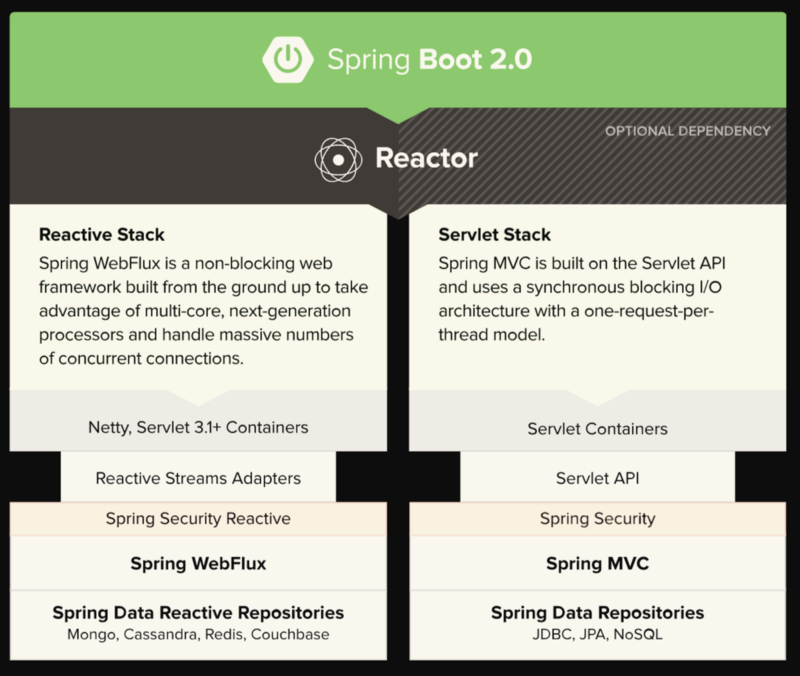Click the 'JDBC, JPA, NoSQL' text

tap(597, 634)
